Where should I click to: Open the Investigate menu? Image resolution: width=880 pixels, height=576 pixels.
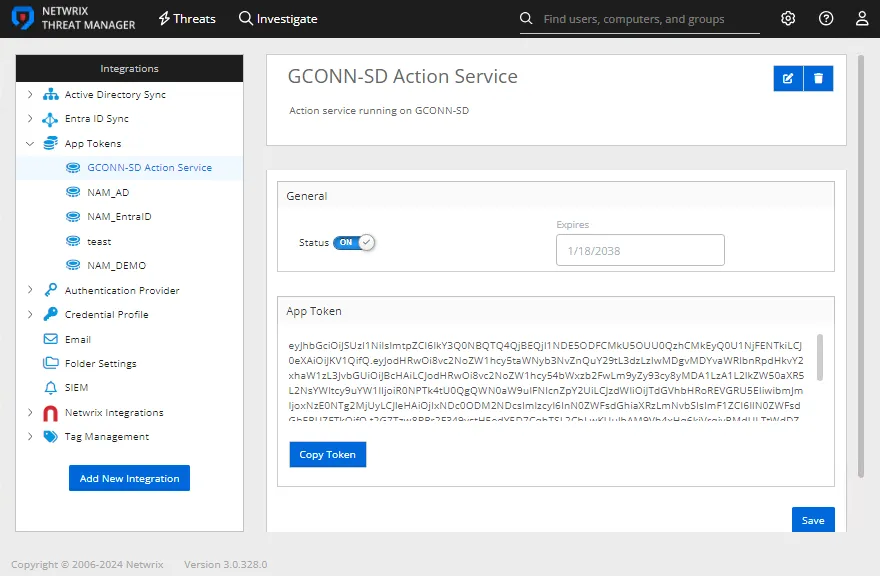[278, 19]
